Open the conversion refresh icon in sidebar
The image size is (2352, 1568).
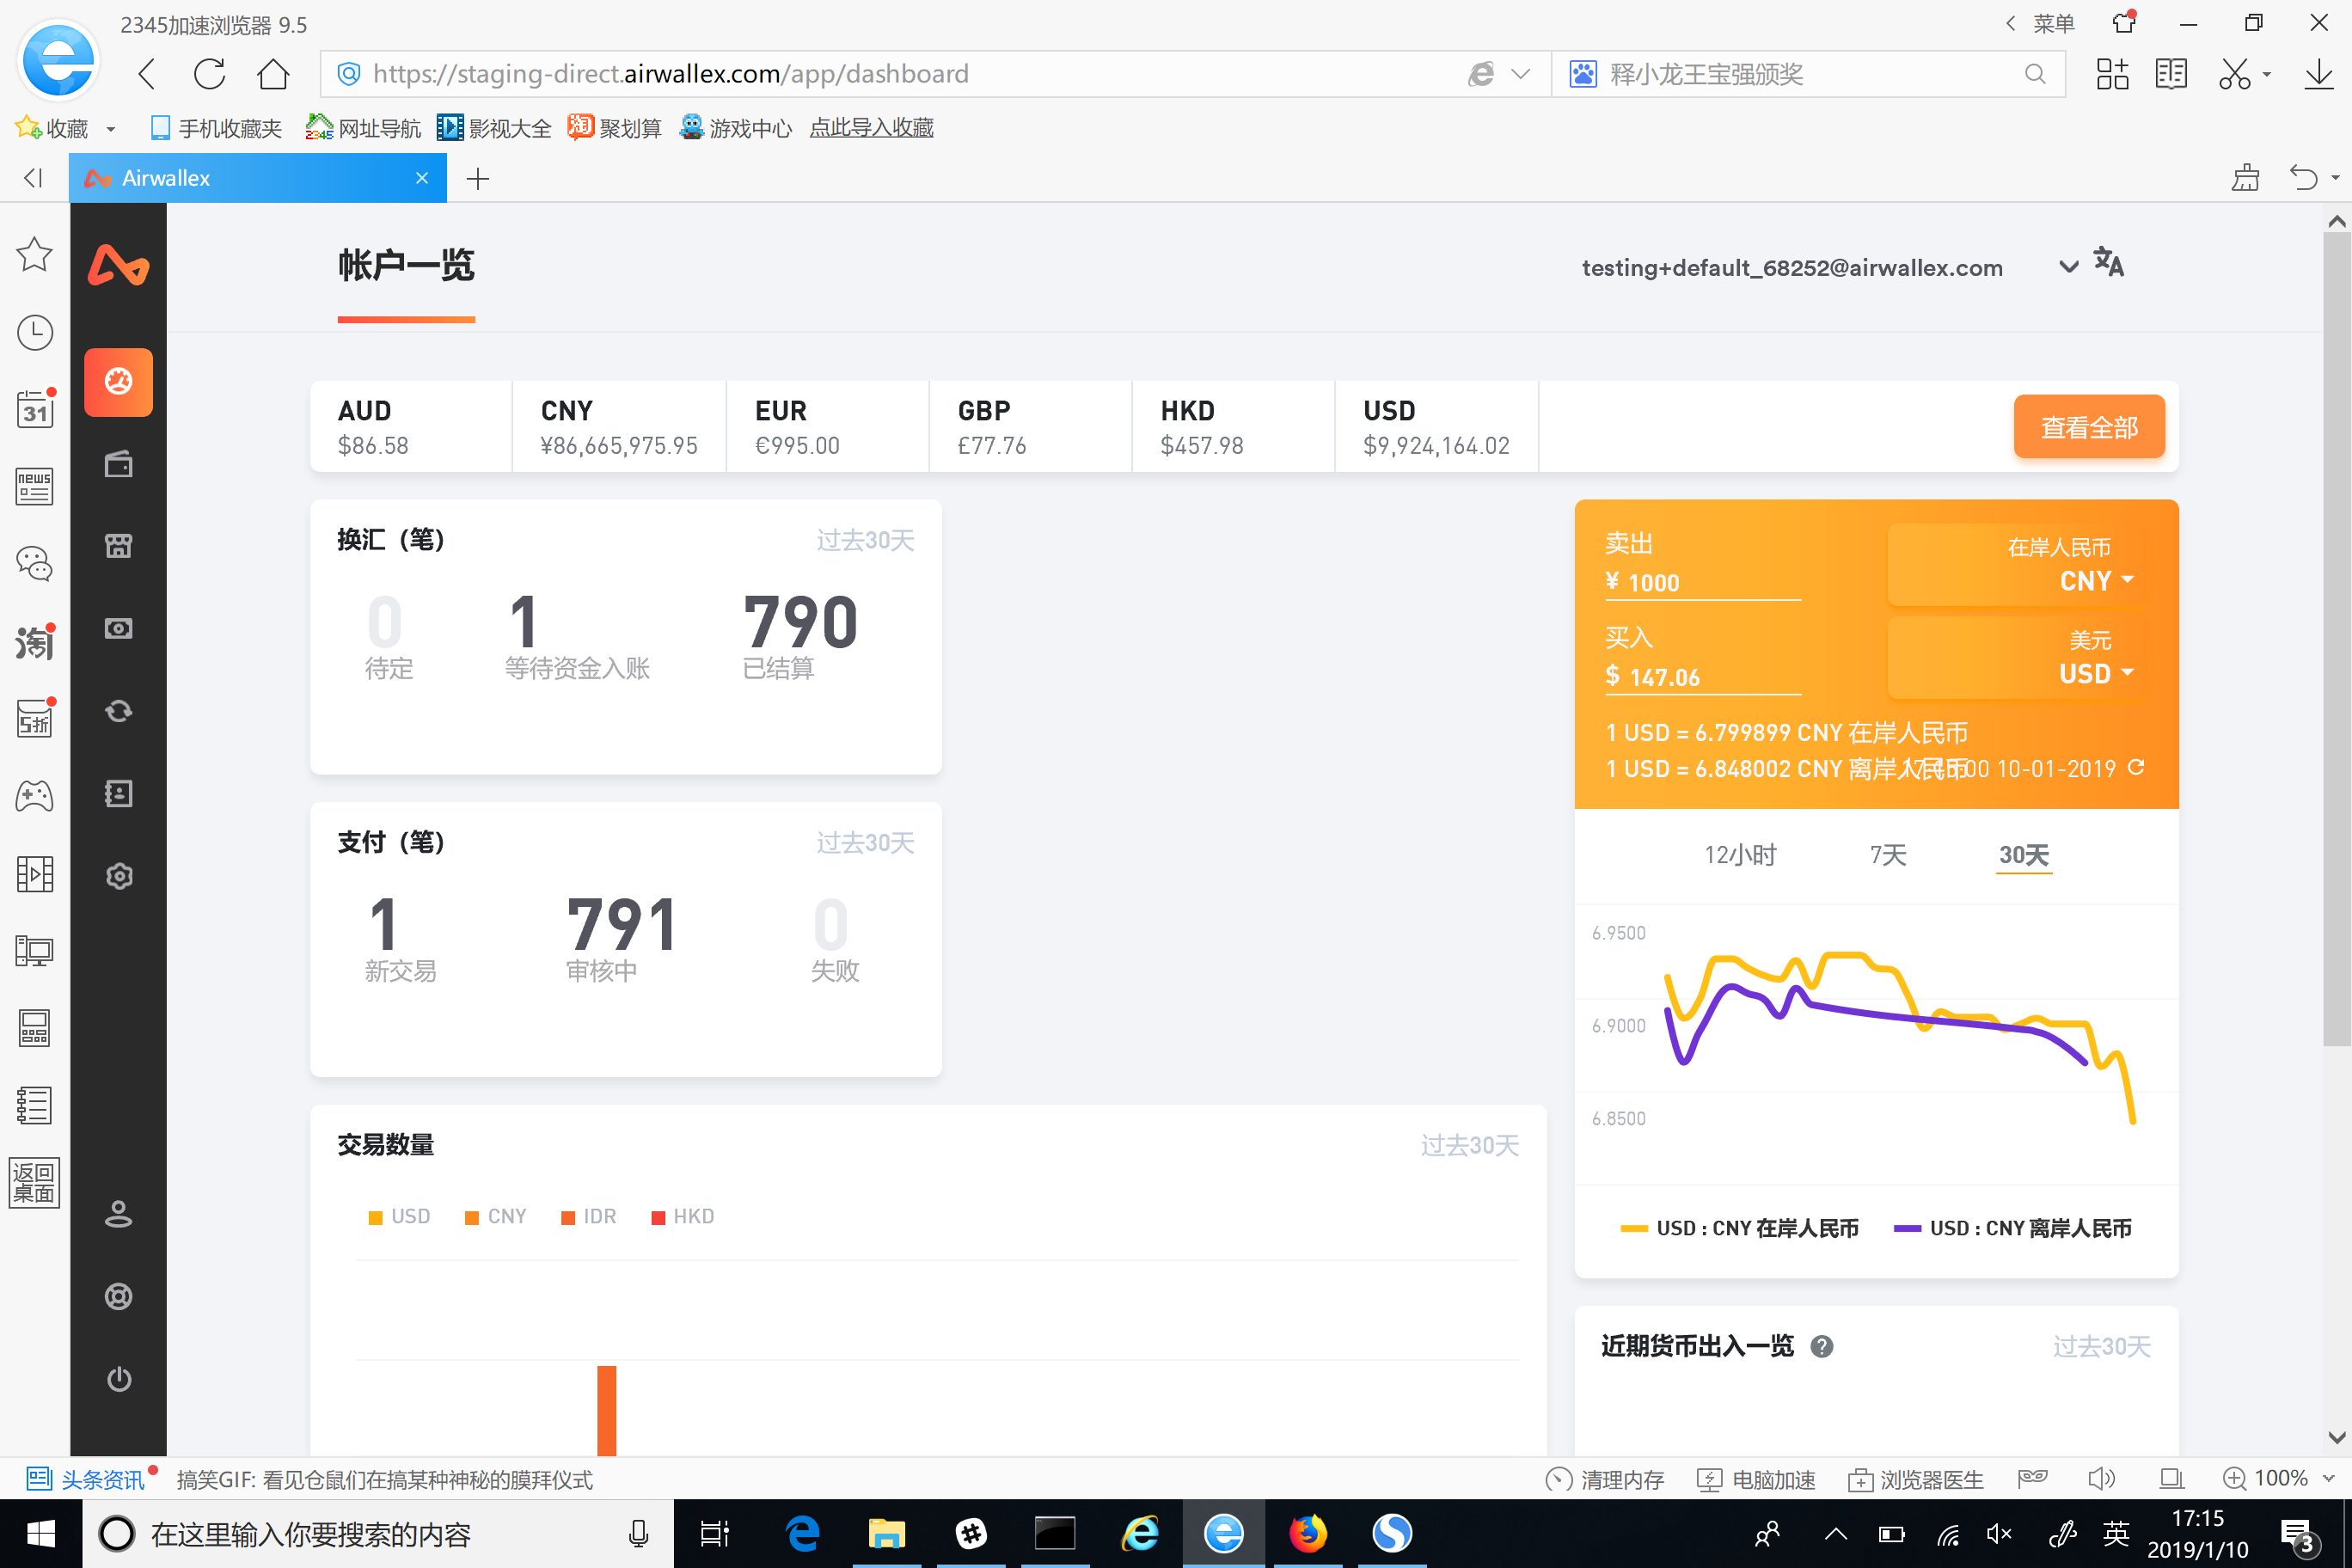pos(118,711)
